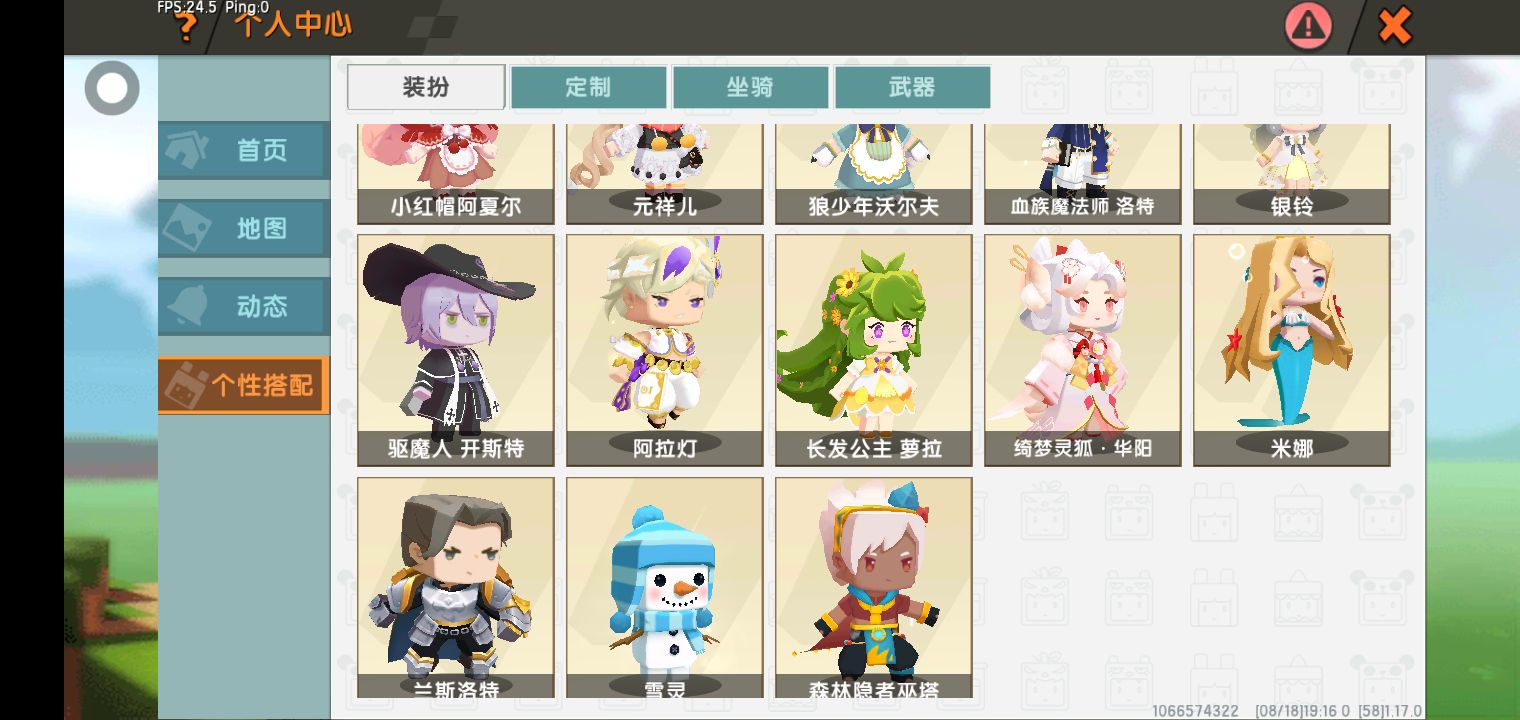The image size is (1520, 720).
Task: Tap the question mark help icon
Action: click(x=186, y=26)
